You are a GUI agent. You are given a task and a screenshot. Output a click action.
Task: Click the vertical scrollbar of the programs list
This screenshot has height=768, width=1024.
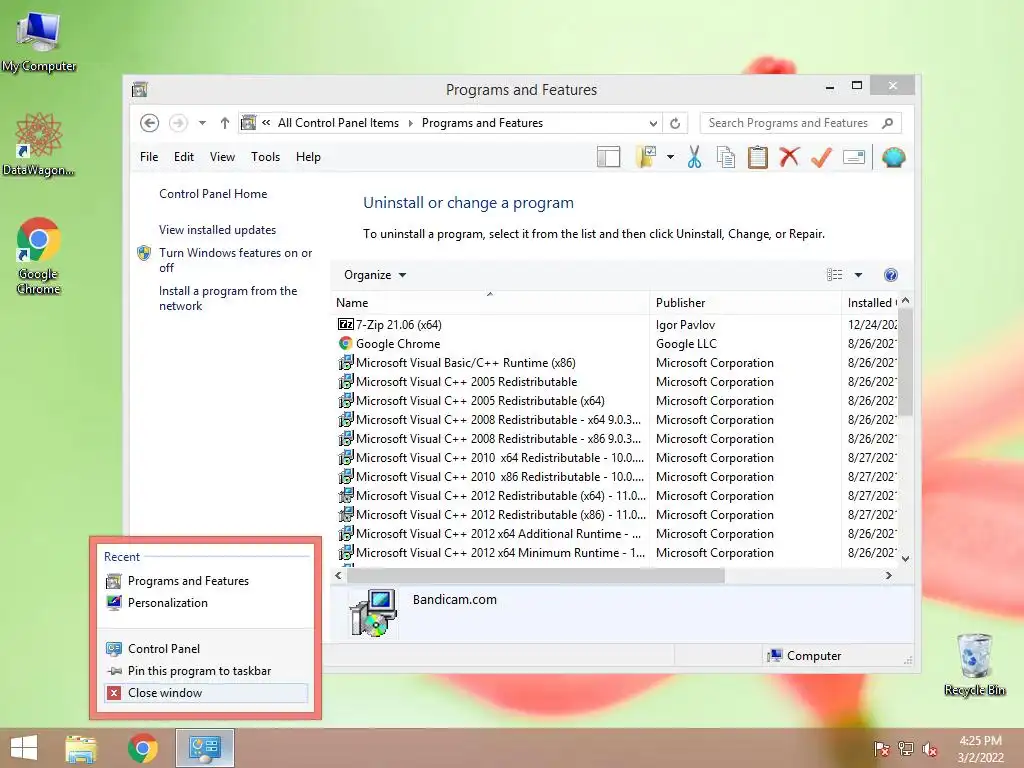click(x=905, y=362)
